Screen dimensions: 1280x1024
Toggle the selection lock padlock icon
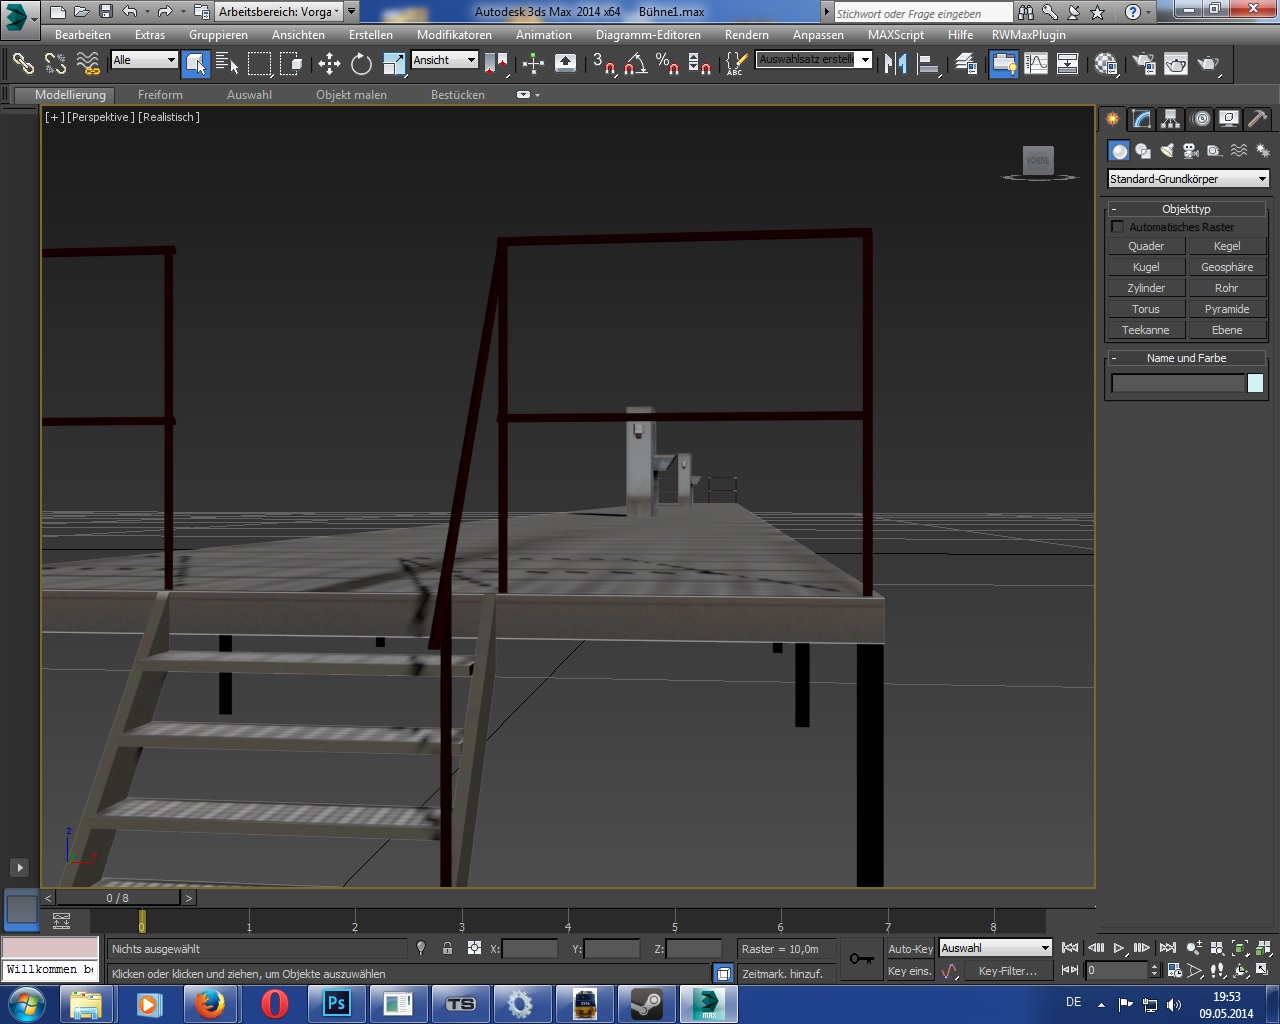coord(447,949)
